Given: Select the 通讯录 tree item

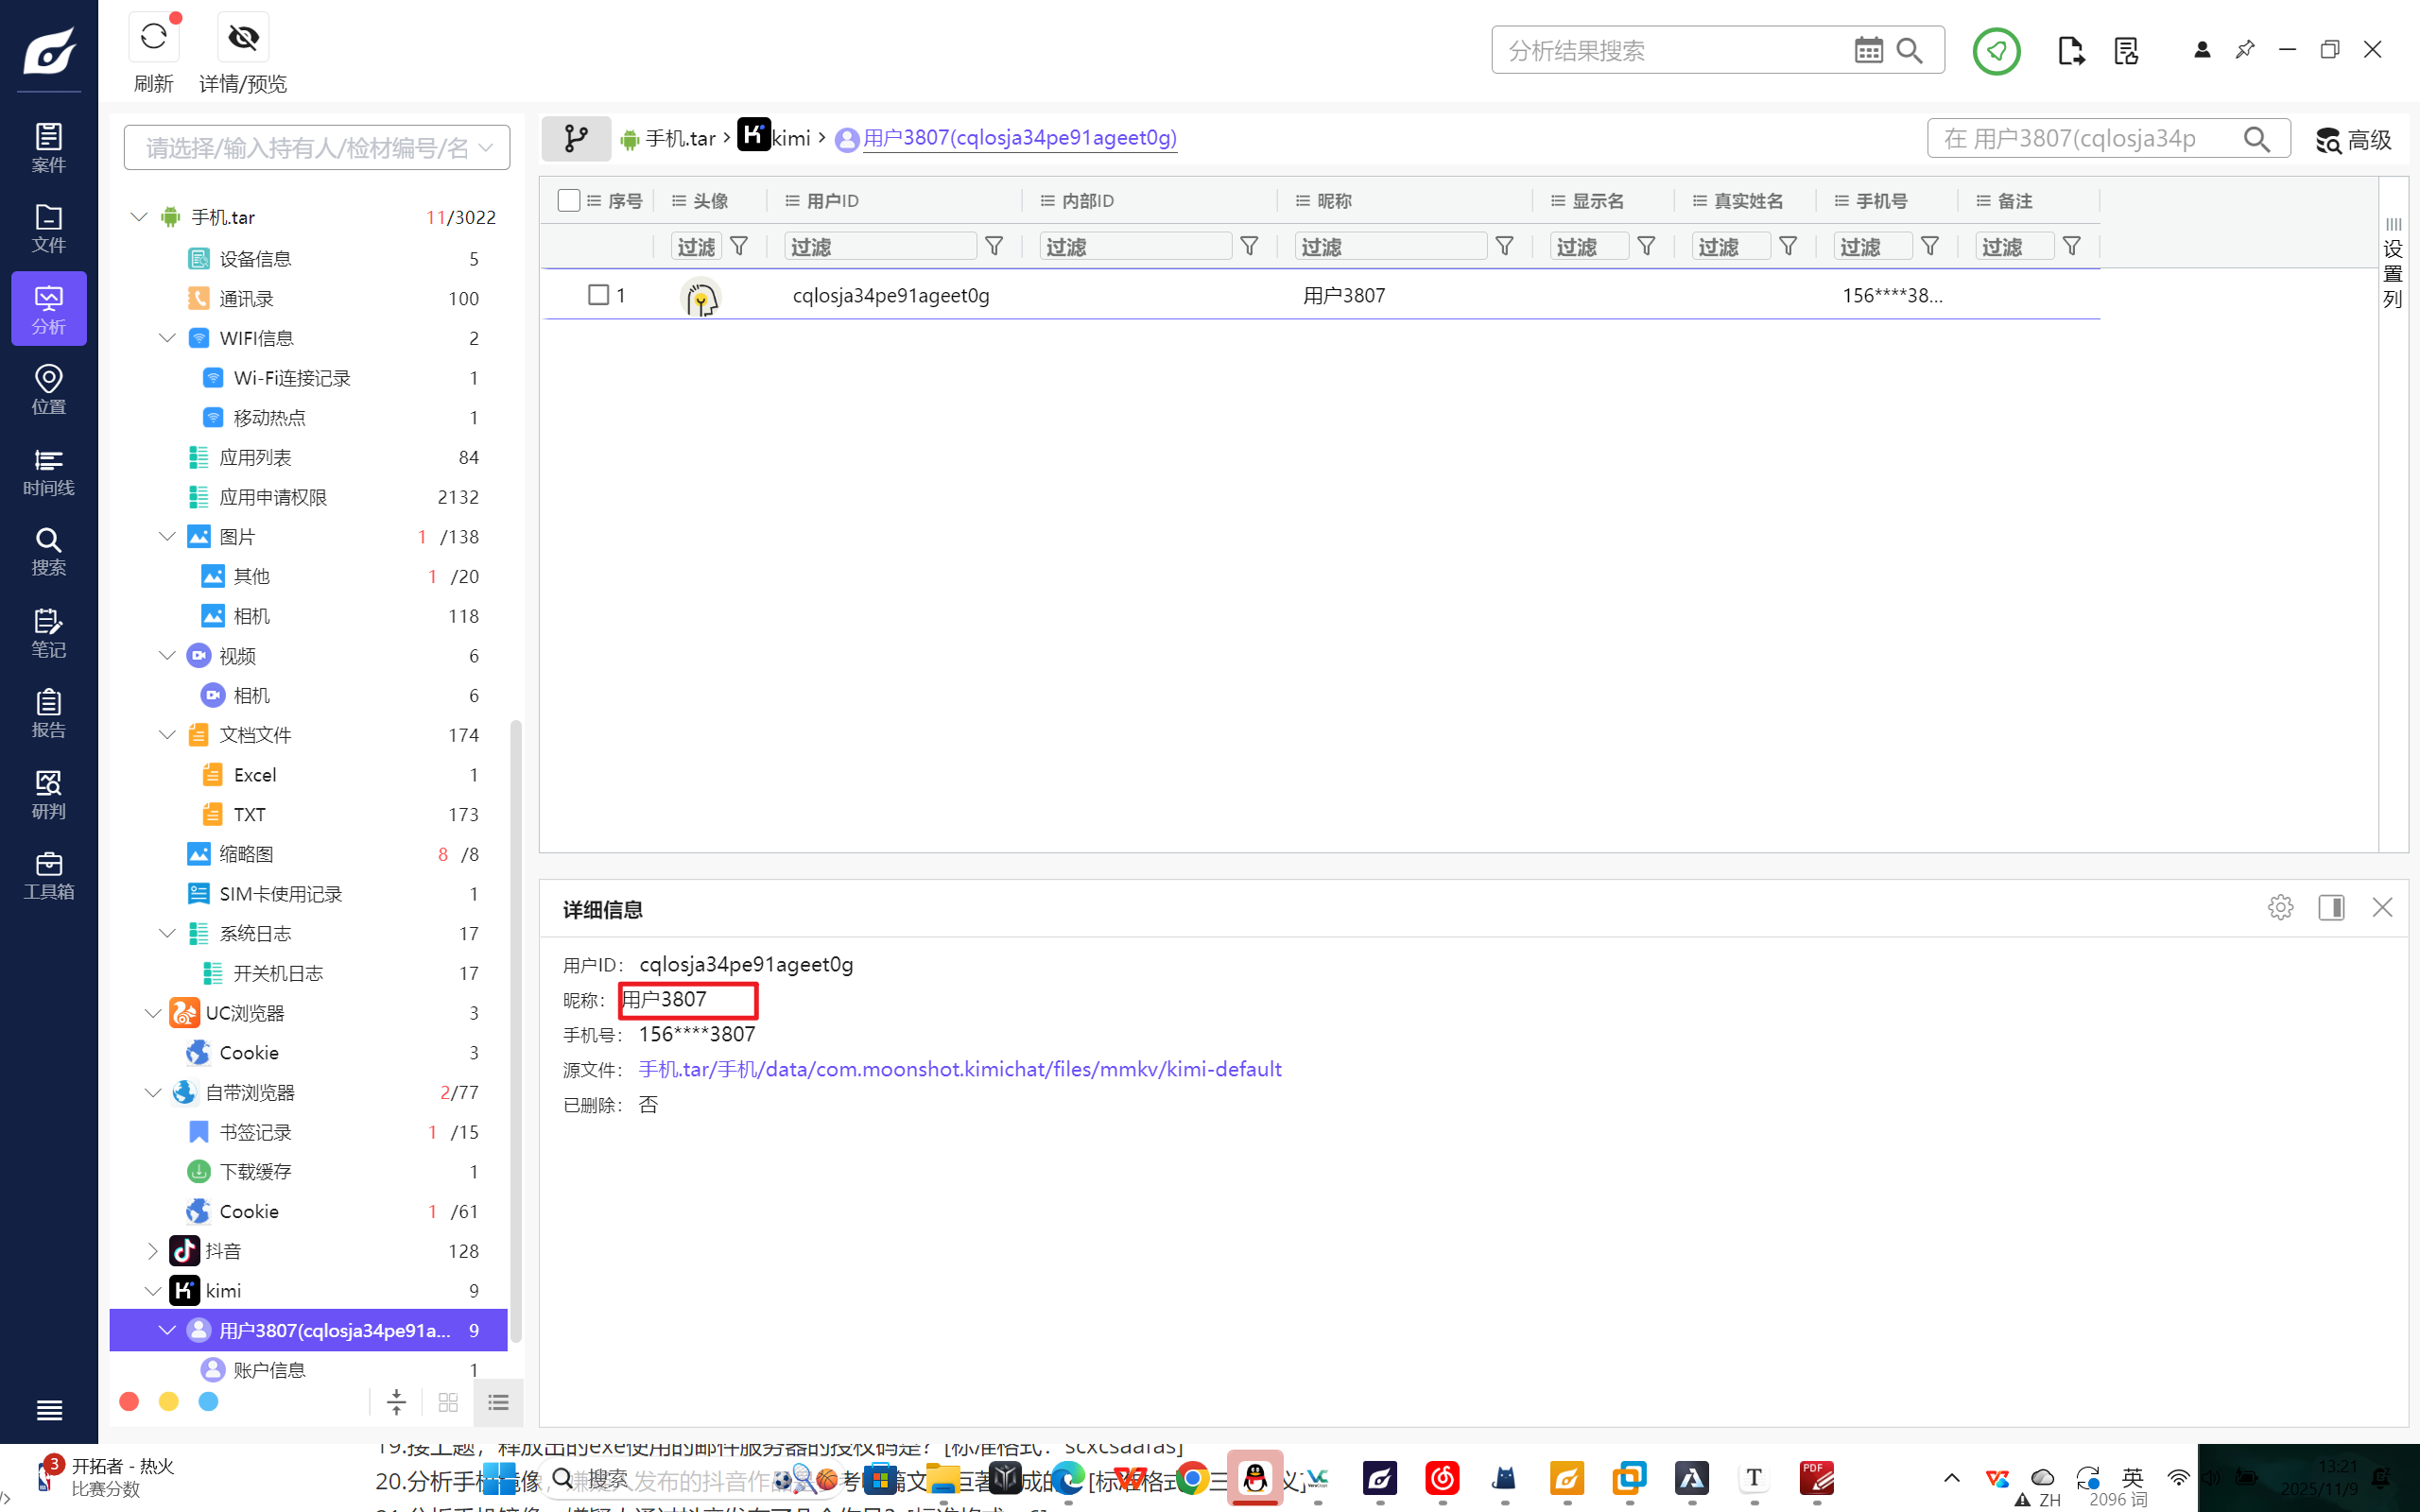Looking at the screenshot, I should pyautogui.click(x=246, y=299).
